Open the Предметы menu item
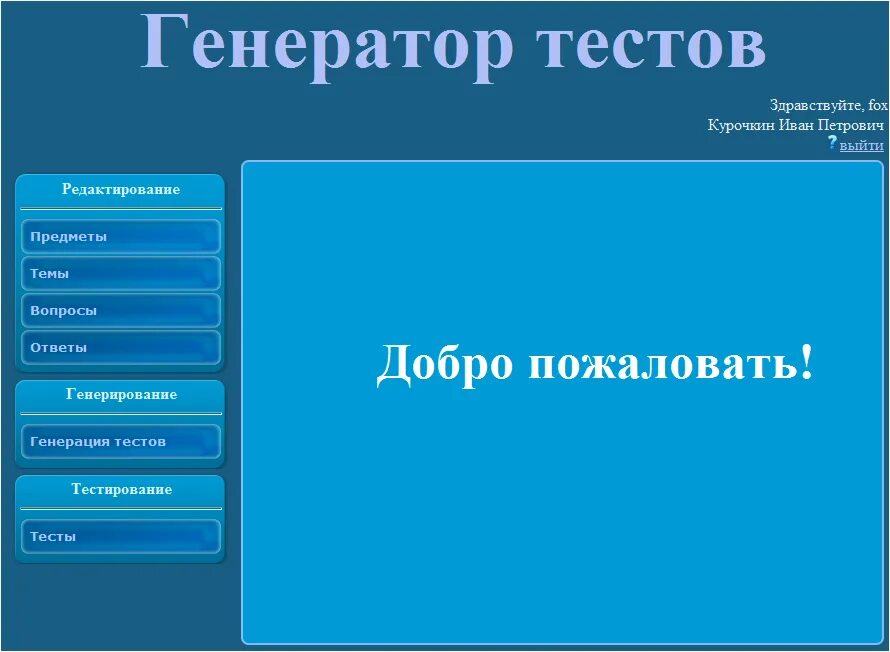The height and width of the screenshot is (652, 890). pyautogui.click(x=121, y=237)
